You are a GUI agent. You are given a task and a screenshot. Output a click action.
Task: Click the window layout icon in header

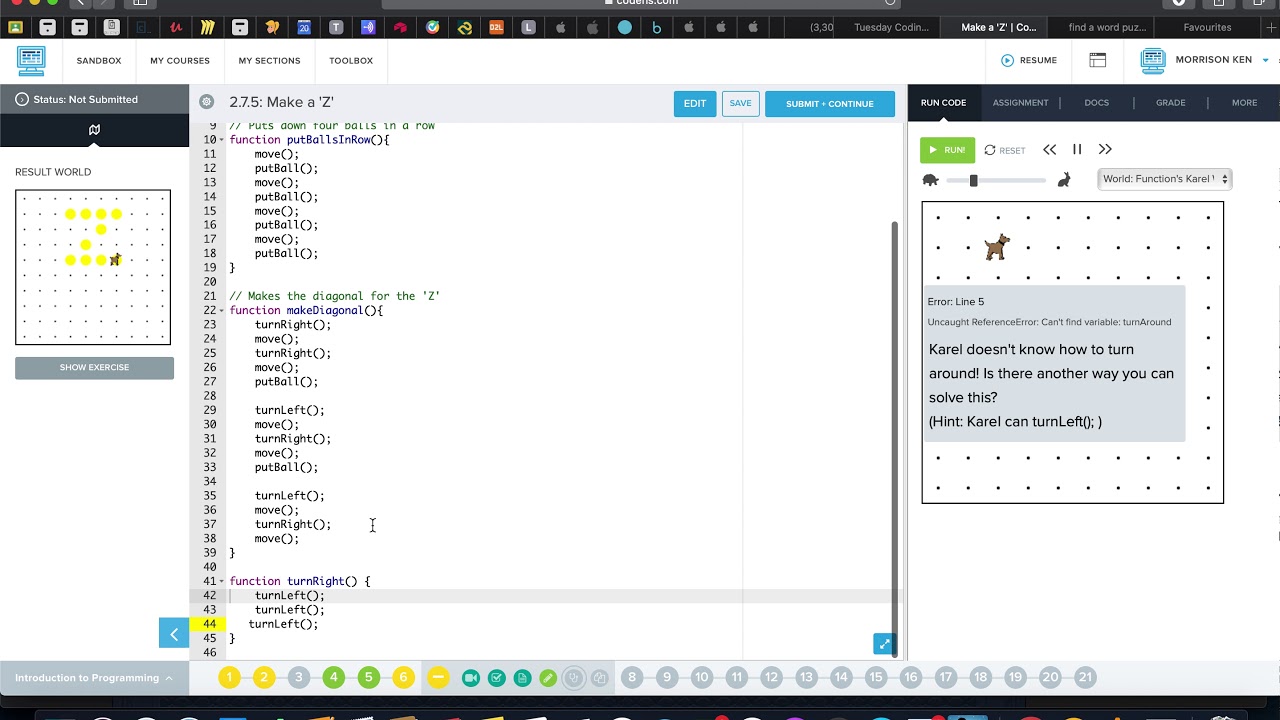(1098, 60)
